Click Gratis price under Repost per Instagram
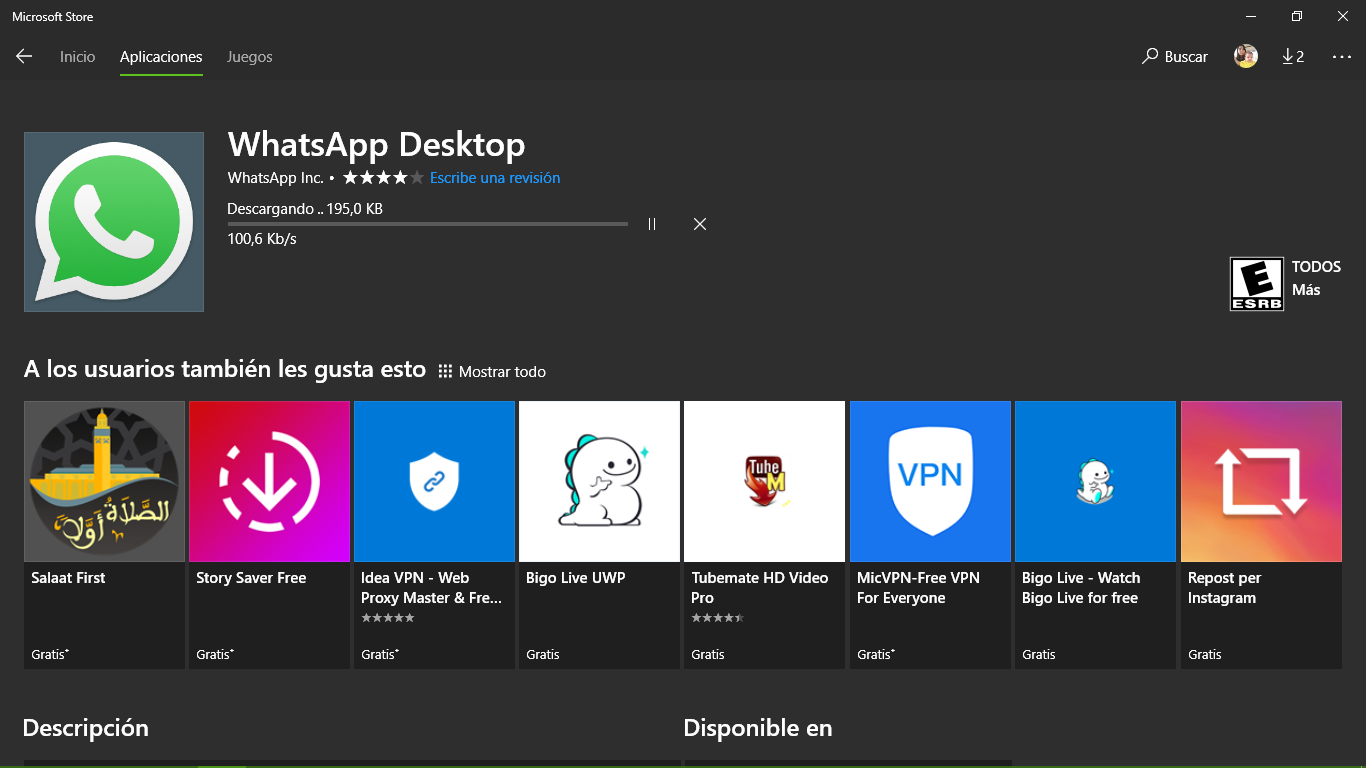1366x768 pixels. pyautogui.click(x=1205, y=654)
